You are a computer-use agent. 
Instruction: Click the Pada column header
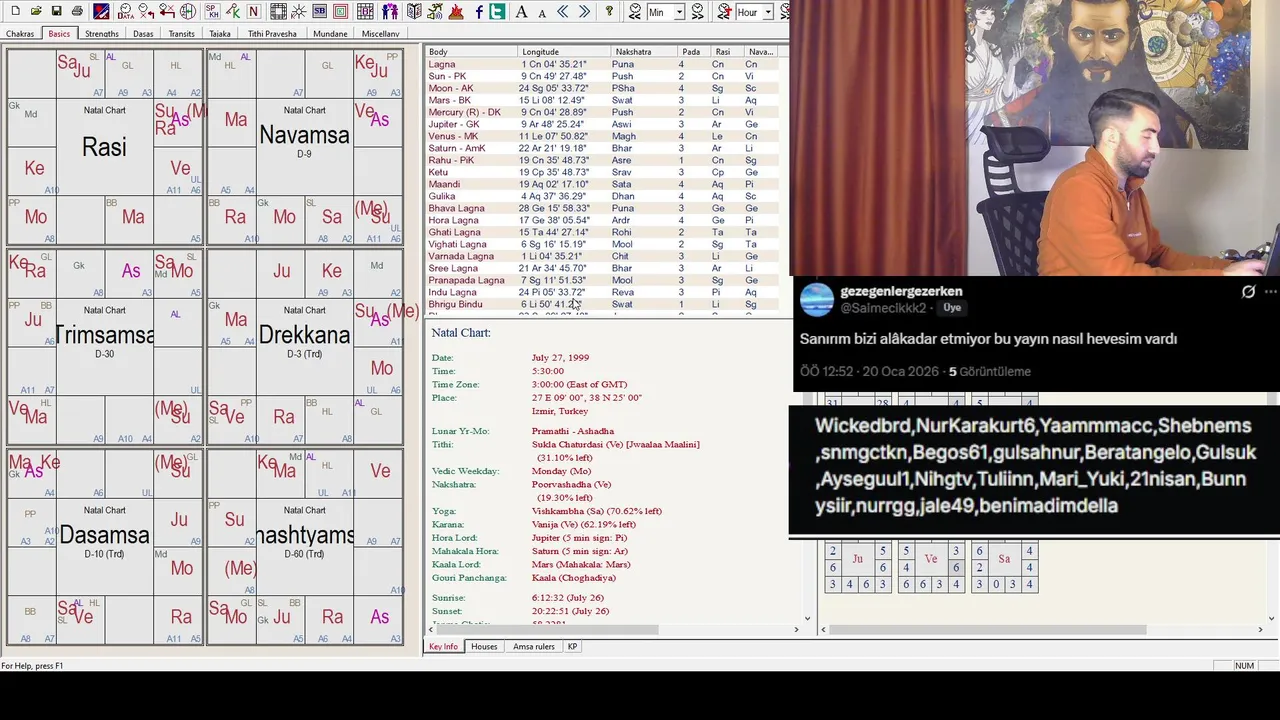[x=693, y=52]
